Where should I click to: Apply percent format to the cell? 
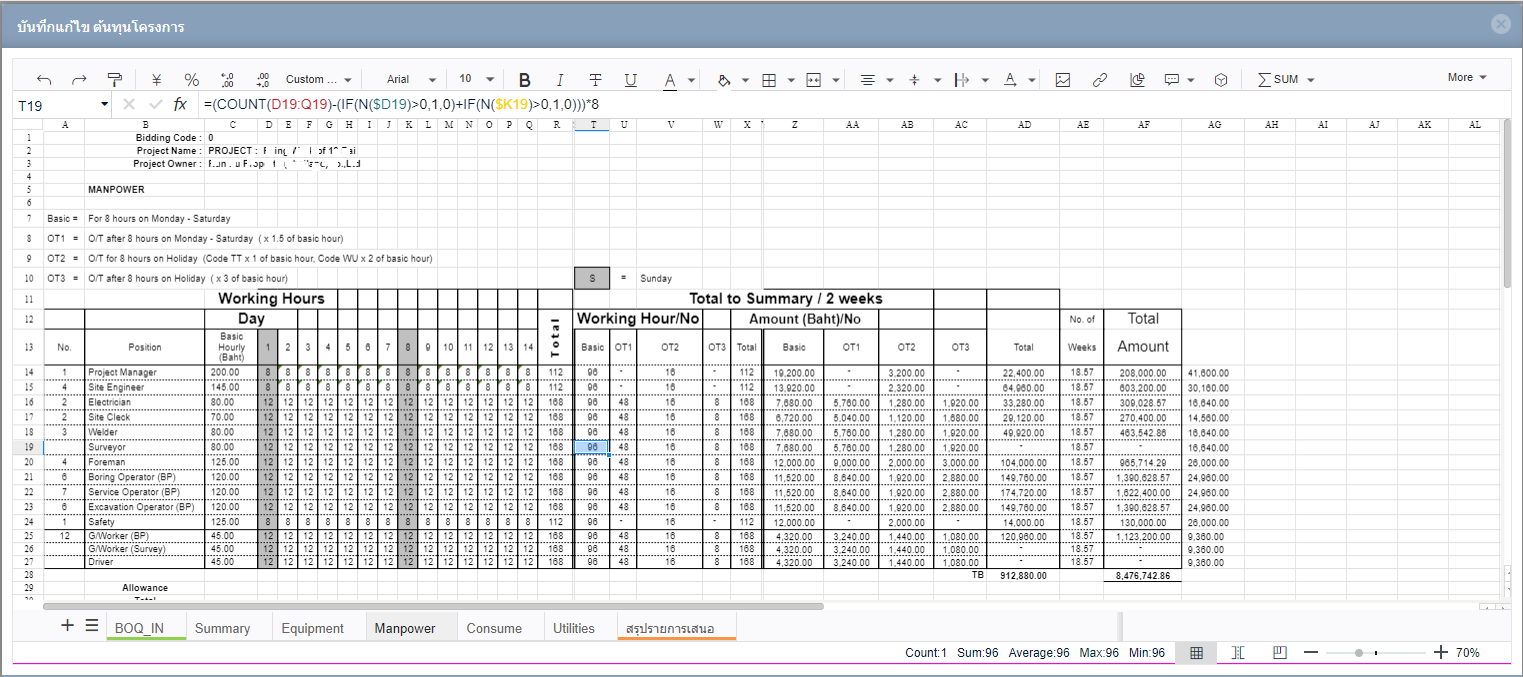point(192,80)
